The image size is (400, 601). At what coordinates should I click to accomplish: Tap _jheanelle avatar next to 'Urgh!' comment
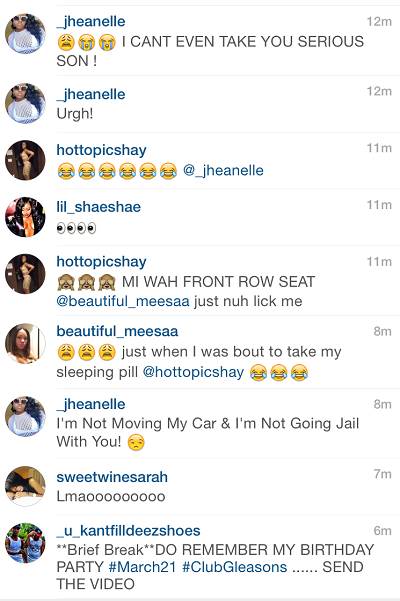pyautogui.click(x=25, y=103)
